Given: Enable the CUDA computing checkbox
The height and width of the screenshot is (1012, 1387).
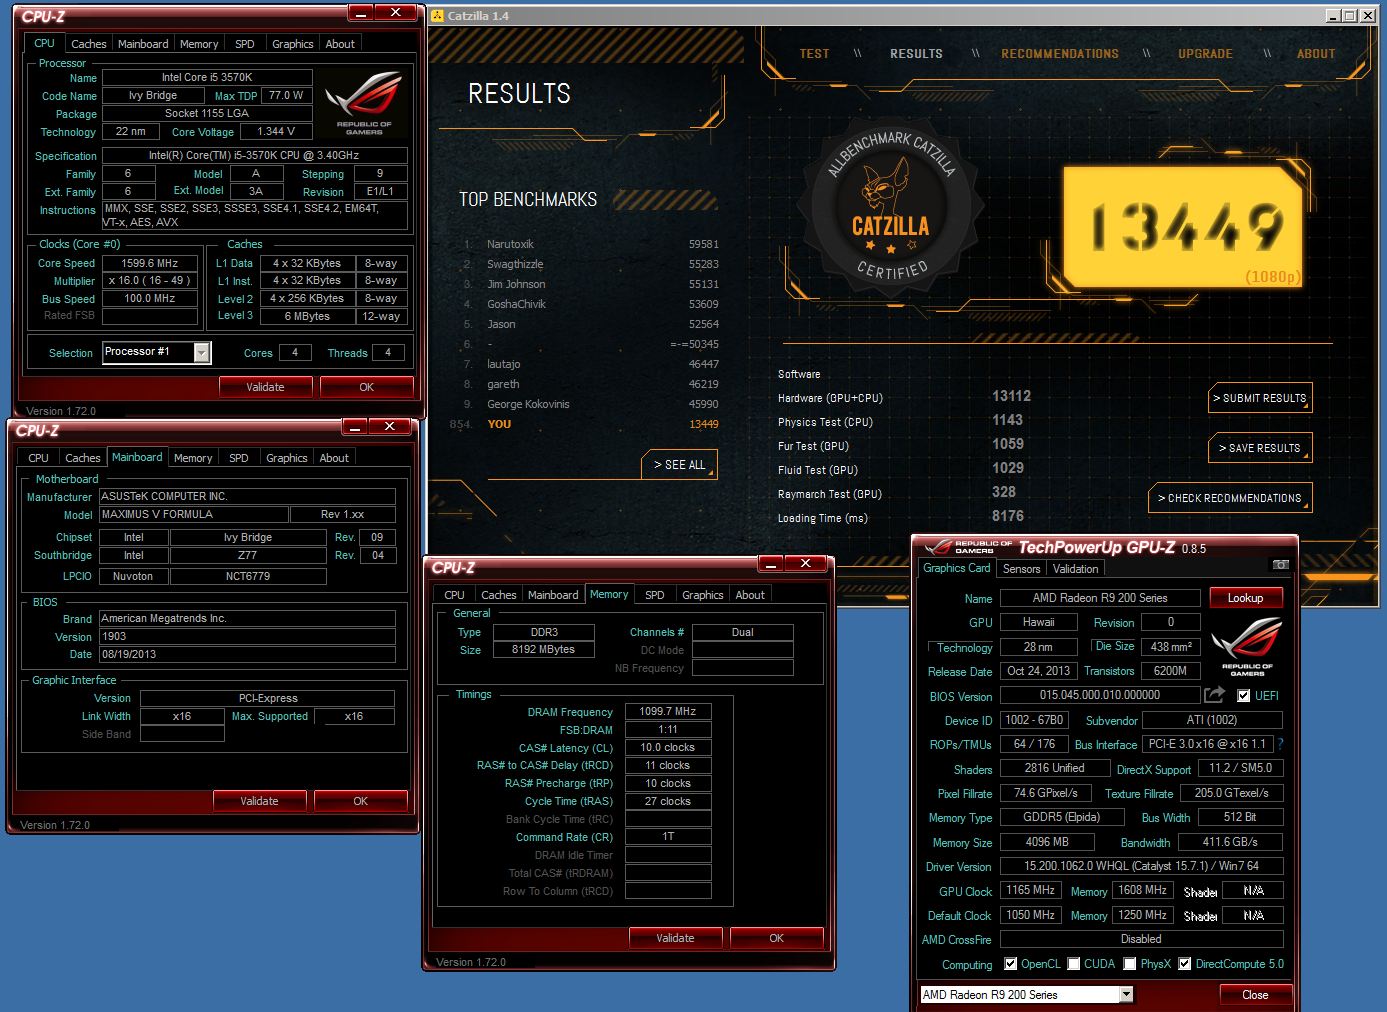Looking at the screenshot, I should pyautogui.click(x=1073, y=964).
